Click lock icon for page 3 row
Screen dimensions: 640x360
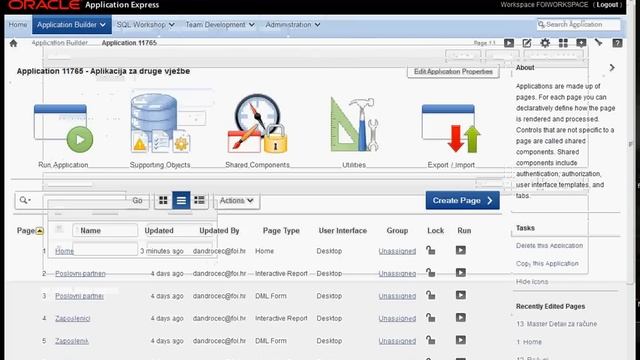point(431,295)
